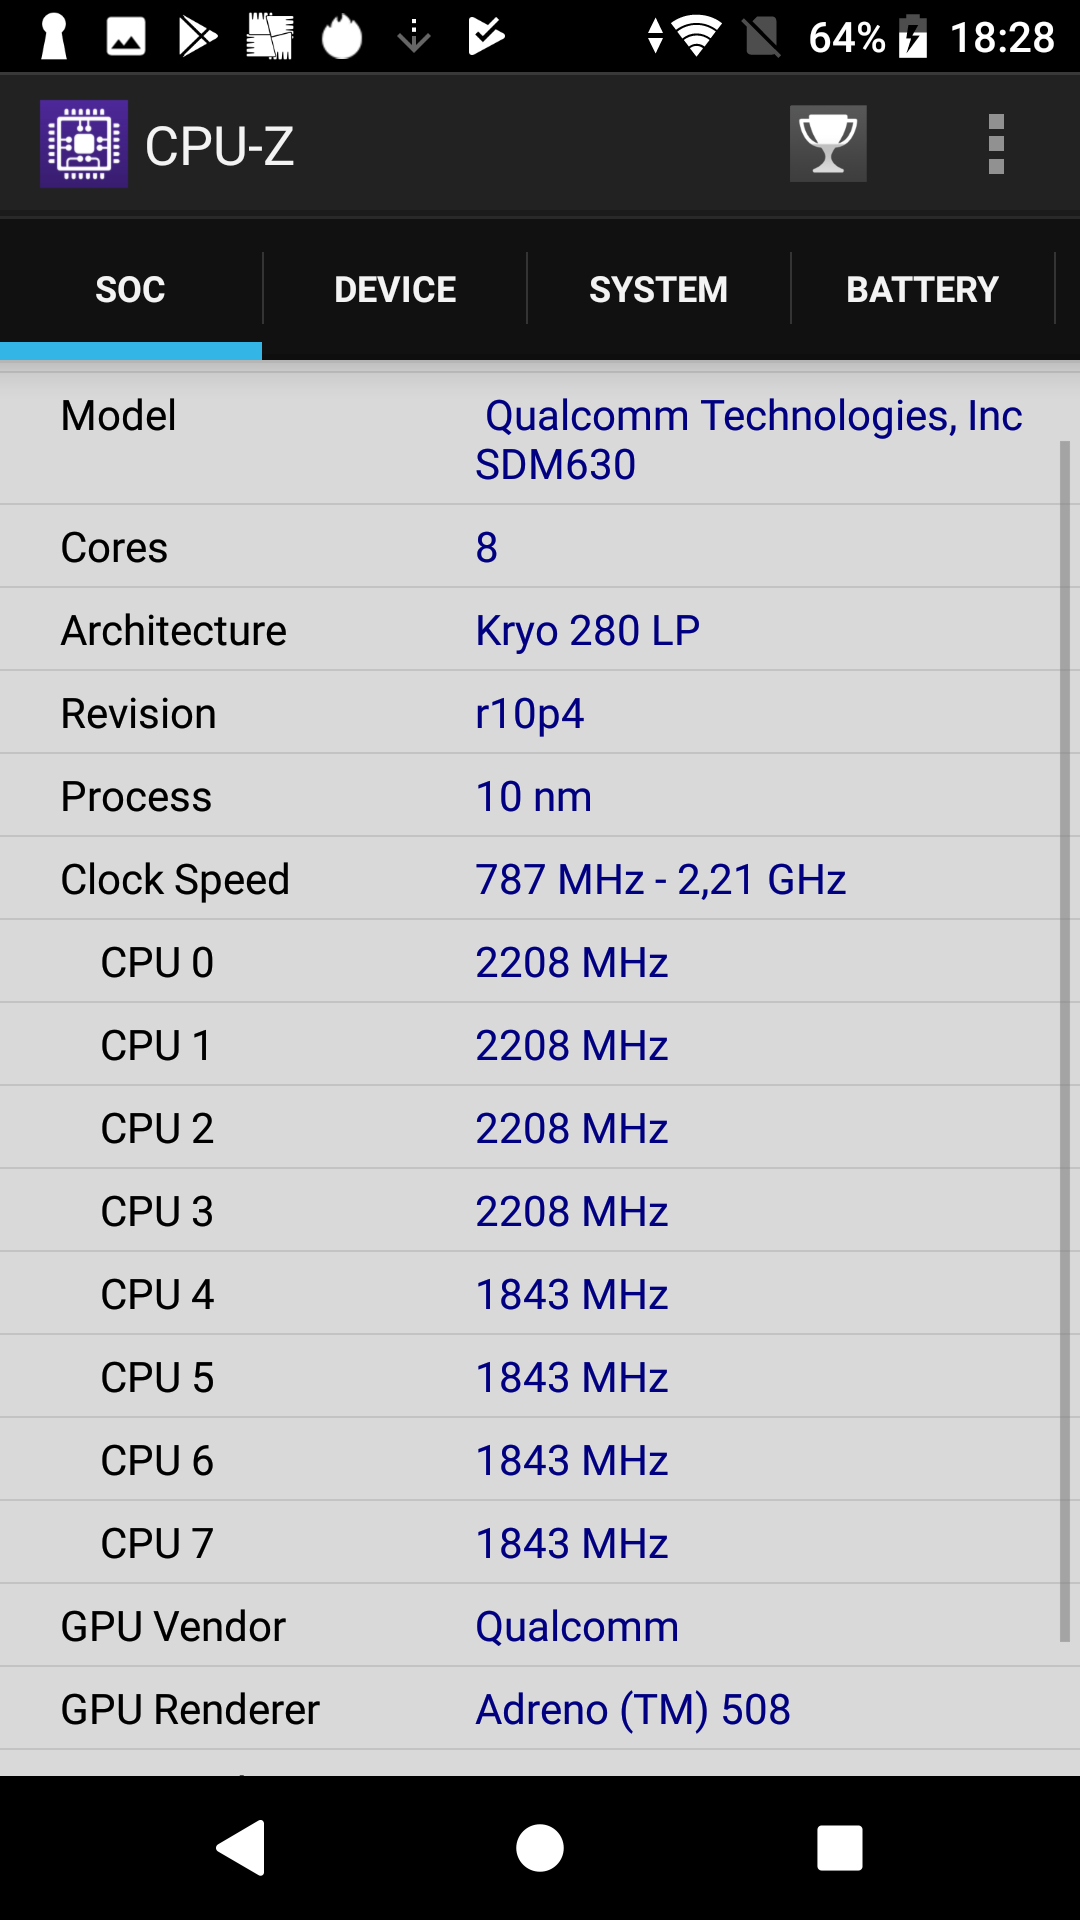Viewport: 1080px width, 1920px height.
Task: Tap the gallery image notification icon
Action: pyautogui.click(x=126, y=37)
